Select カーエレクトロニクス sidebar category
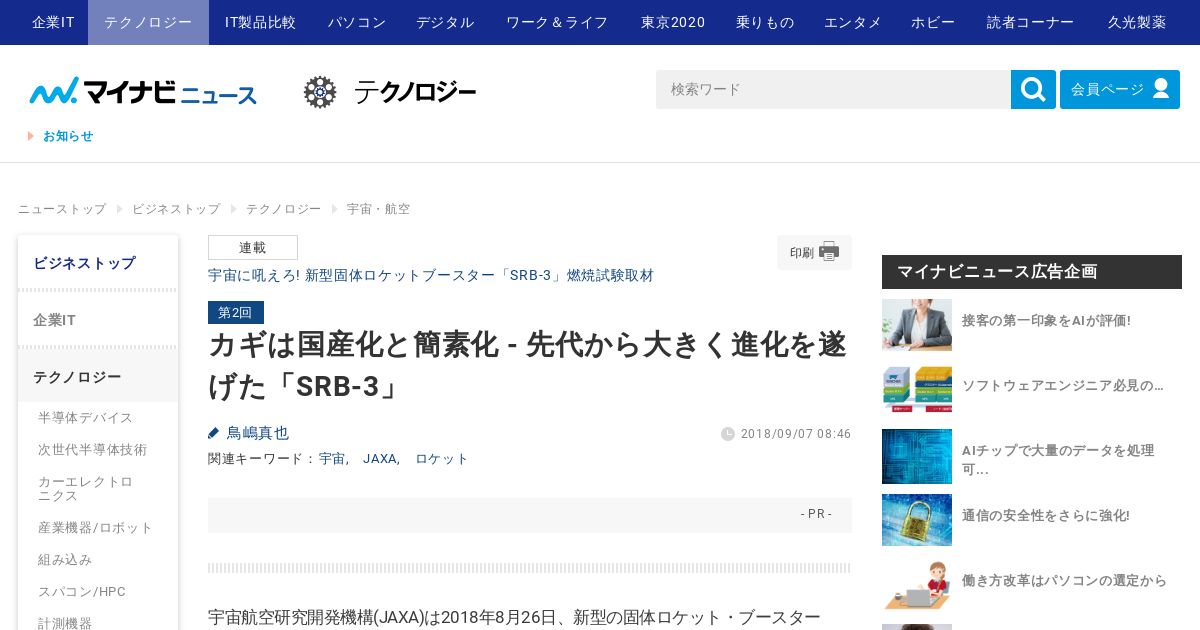The width and height of the screenshot is (1200, 630). [x=86, y=488]
